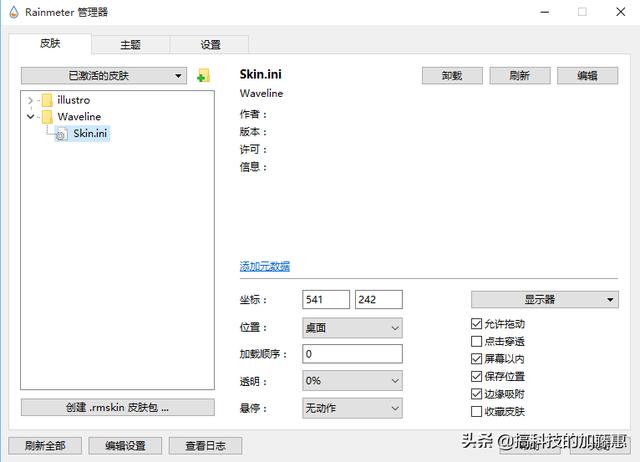
Task: Switch to the 设置 tab
Action: 210,44
